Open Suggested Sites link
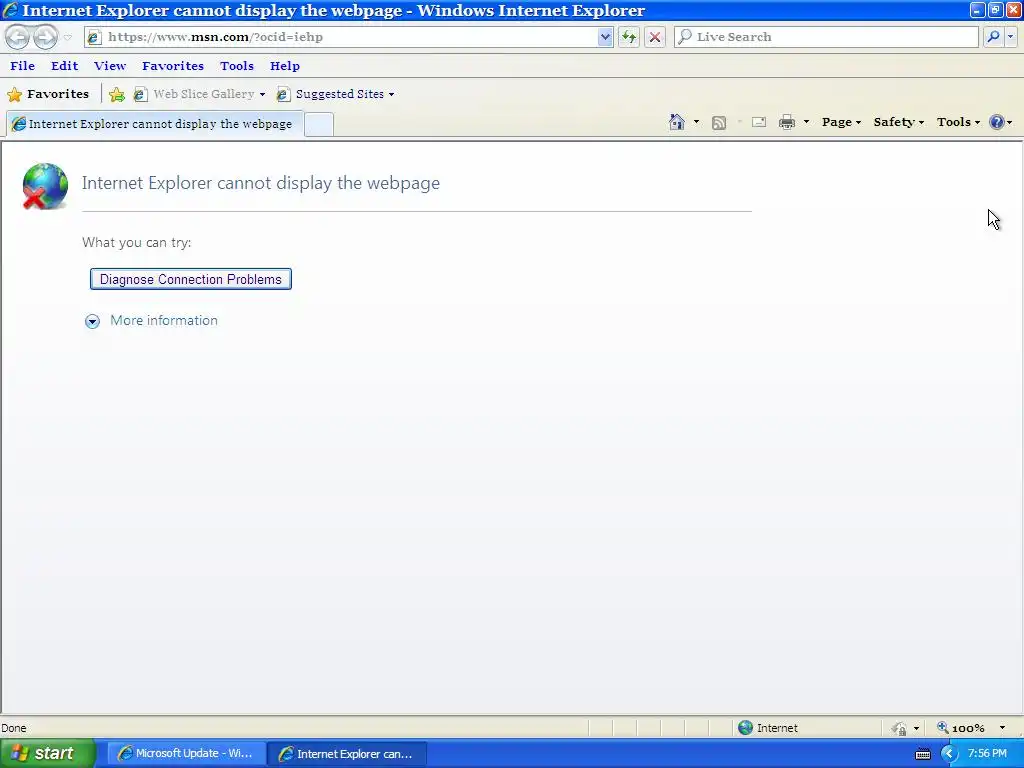This screenshot has width=1024, height=768. [335, 94]
